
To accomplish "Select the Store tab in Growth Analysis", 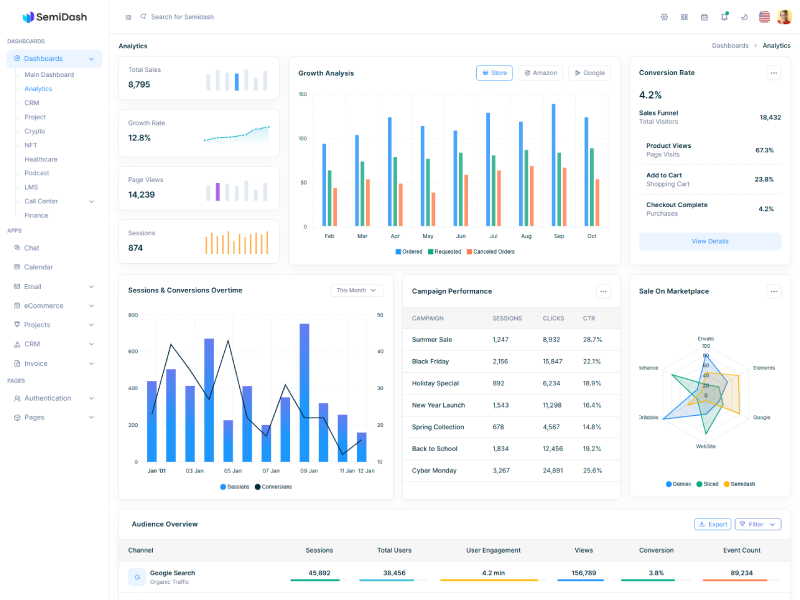I will coord(494,73).
